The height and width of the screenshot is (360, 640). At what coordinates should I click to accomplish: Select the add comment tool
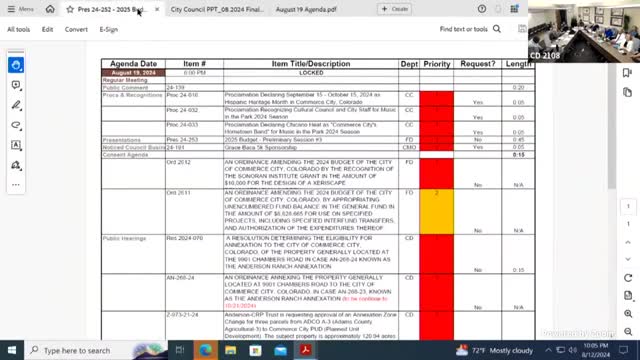coord(16,85)
